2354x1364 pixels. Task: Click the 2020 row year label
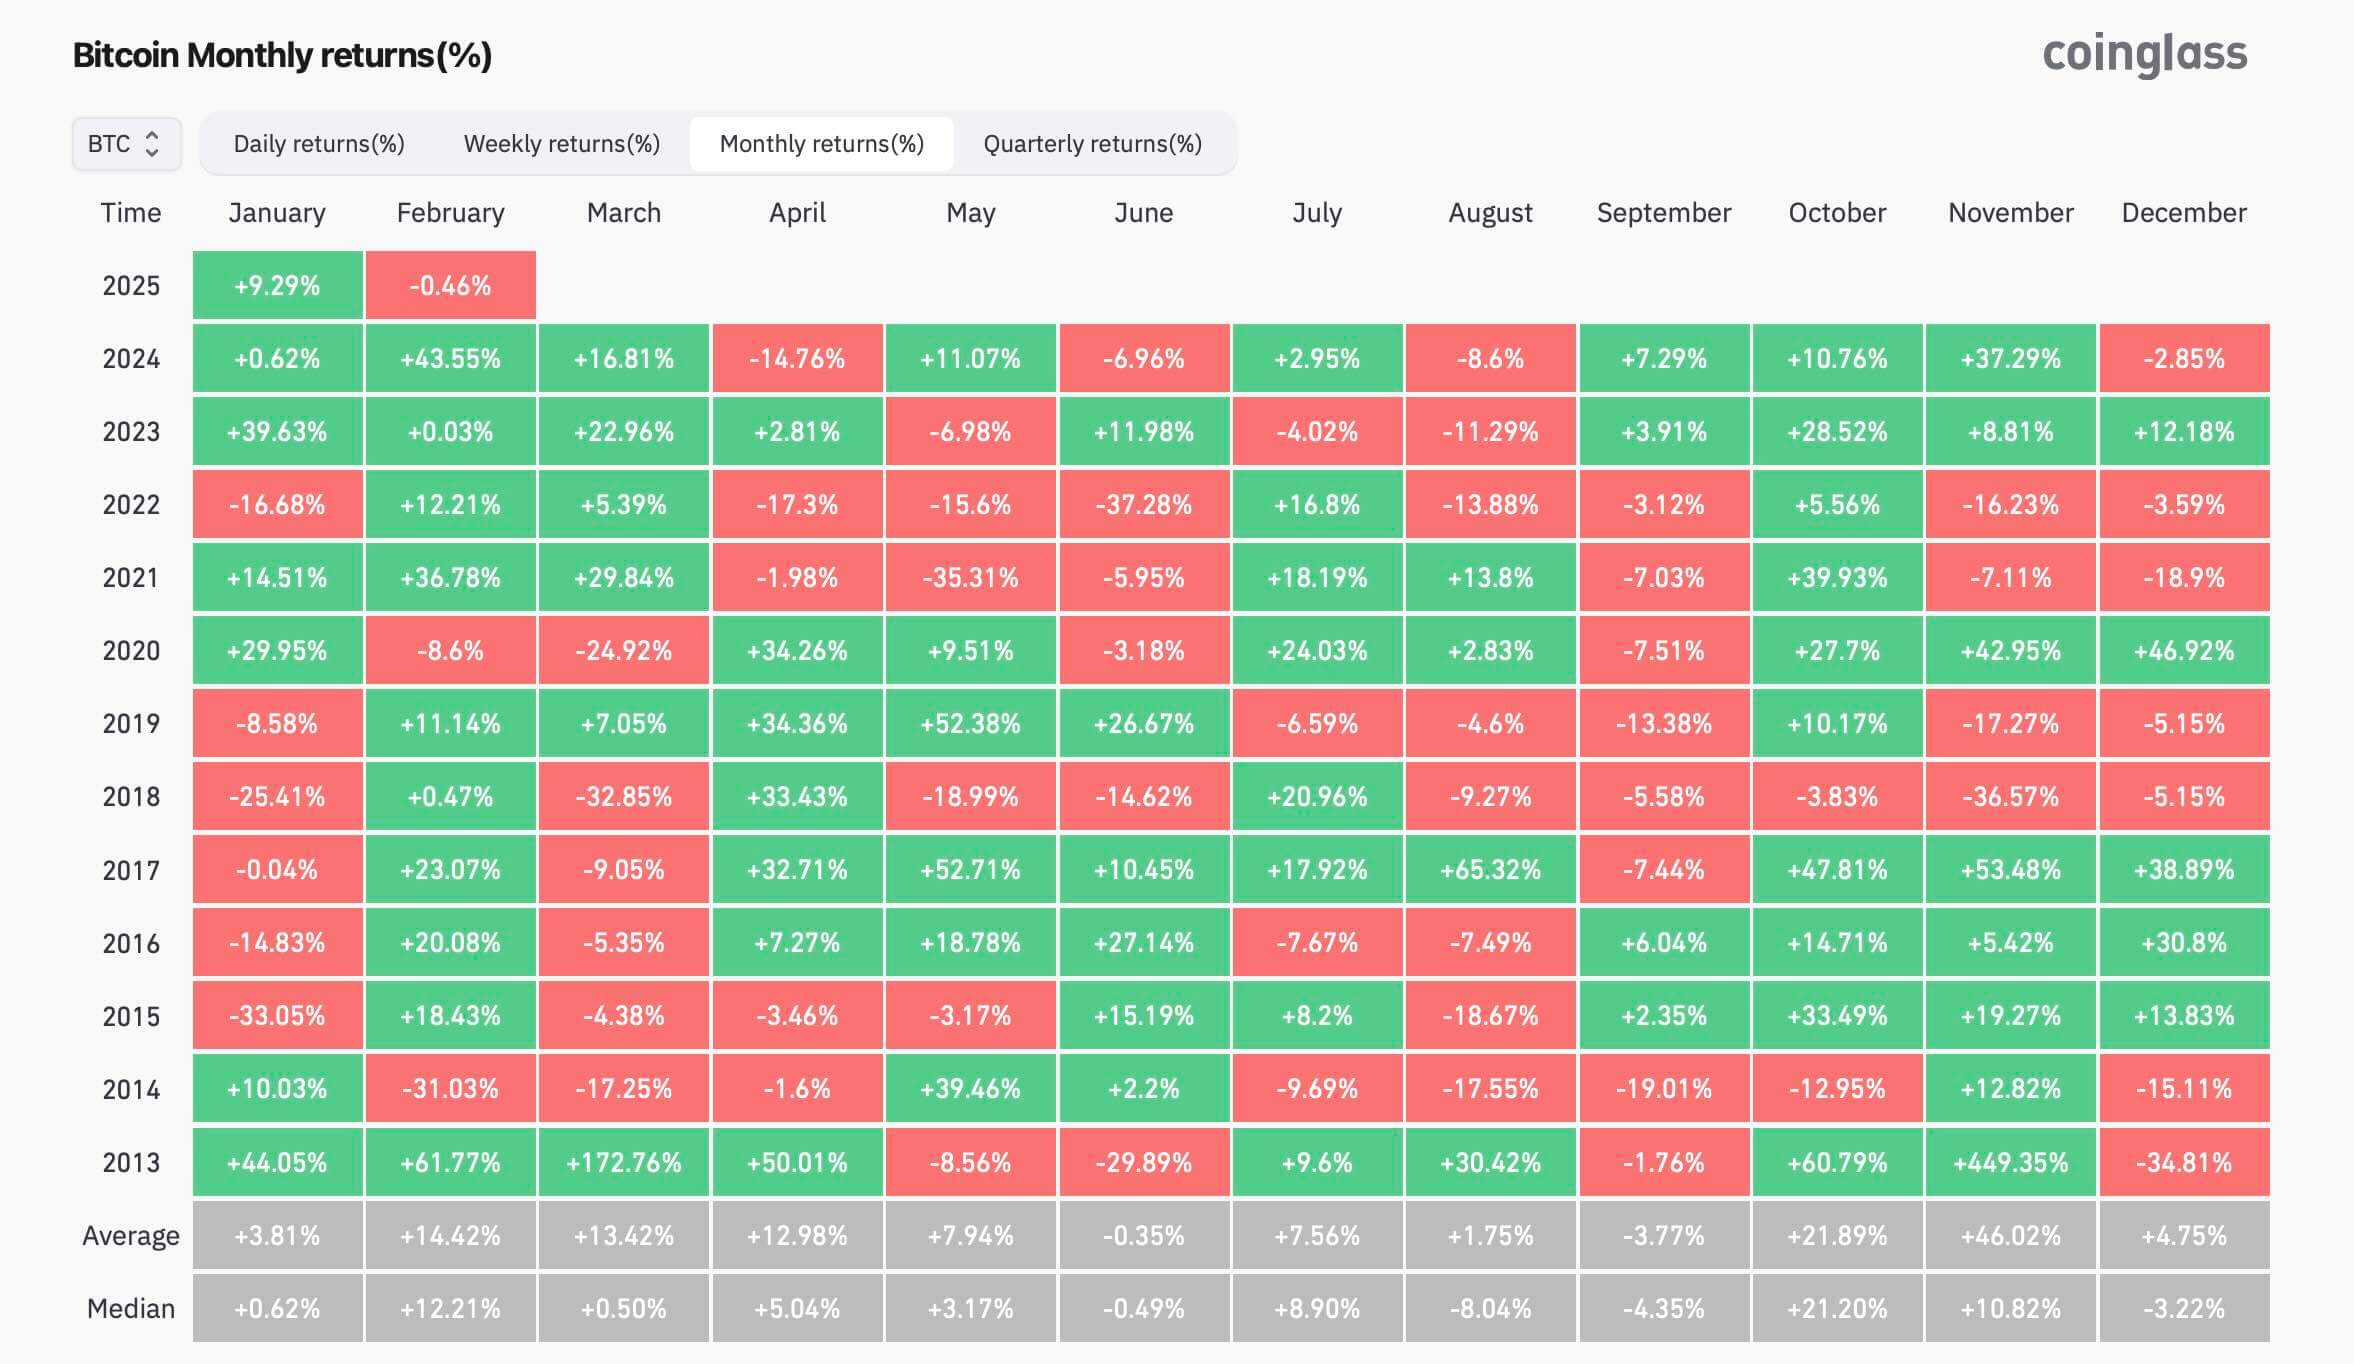pyautogui.click(x=131, y=651)
